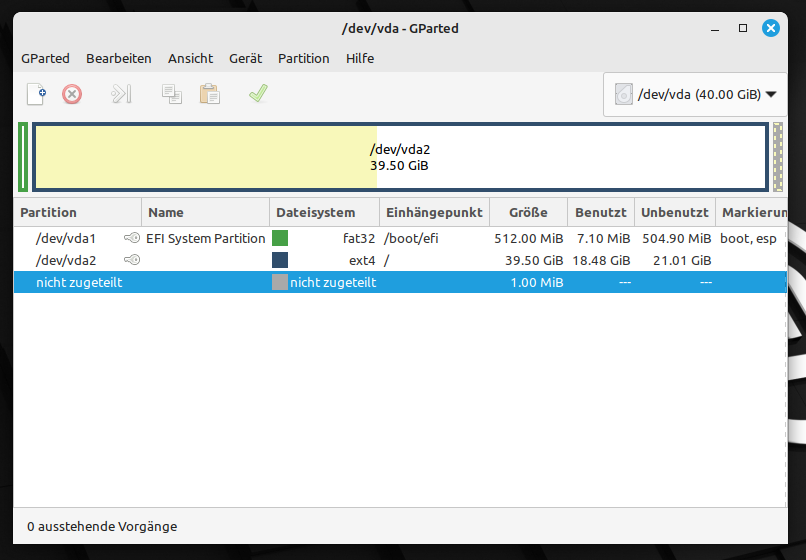Click the key icon beside /dev/vda1

tap(132, 238)
